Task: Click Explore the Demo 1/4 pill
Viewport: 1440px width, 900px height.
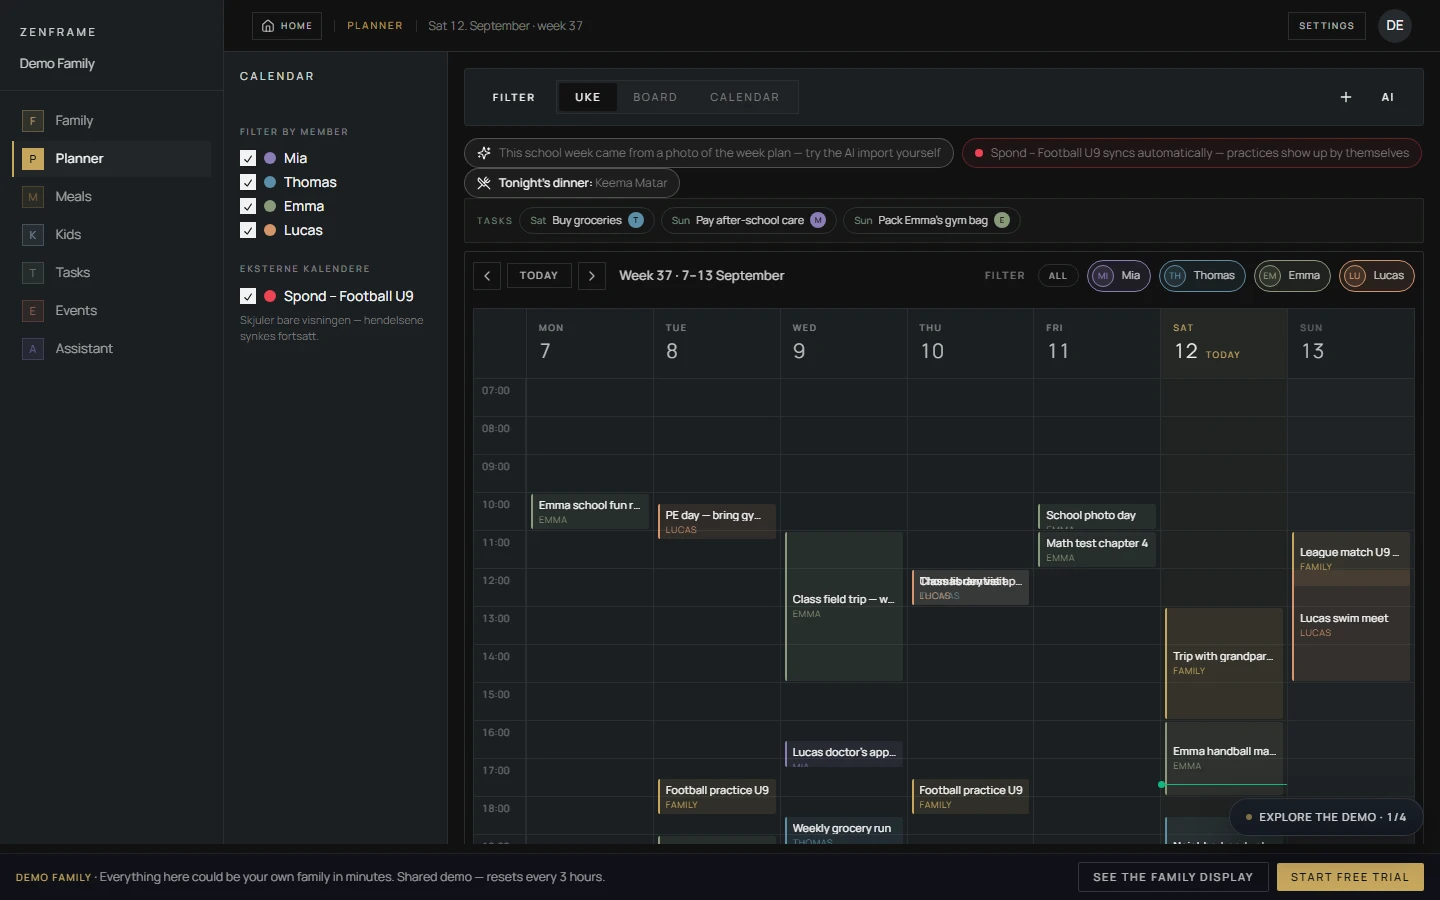Action: point(1325,817)
